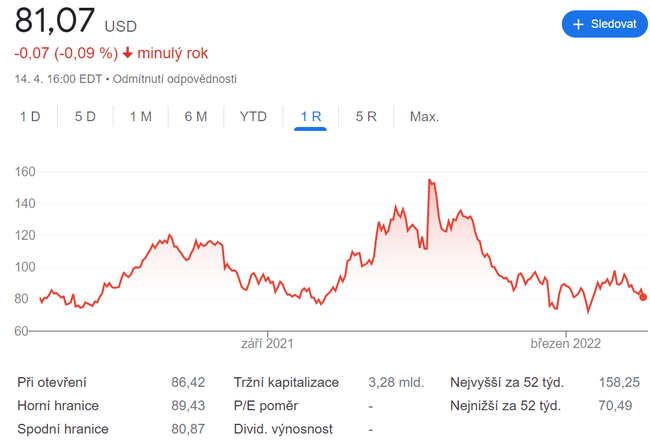Click the red down arrow price-change icon
This screenshot has height=440, width=650.
pos(127,53)
